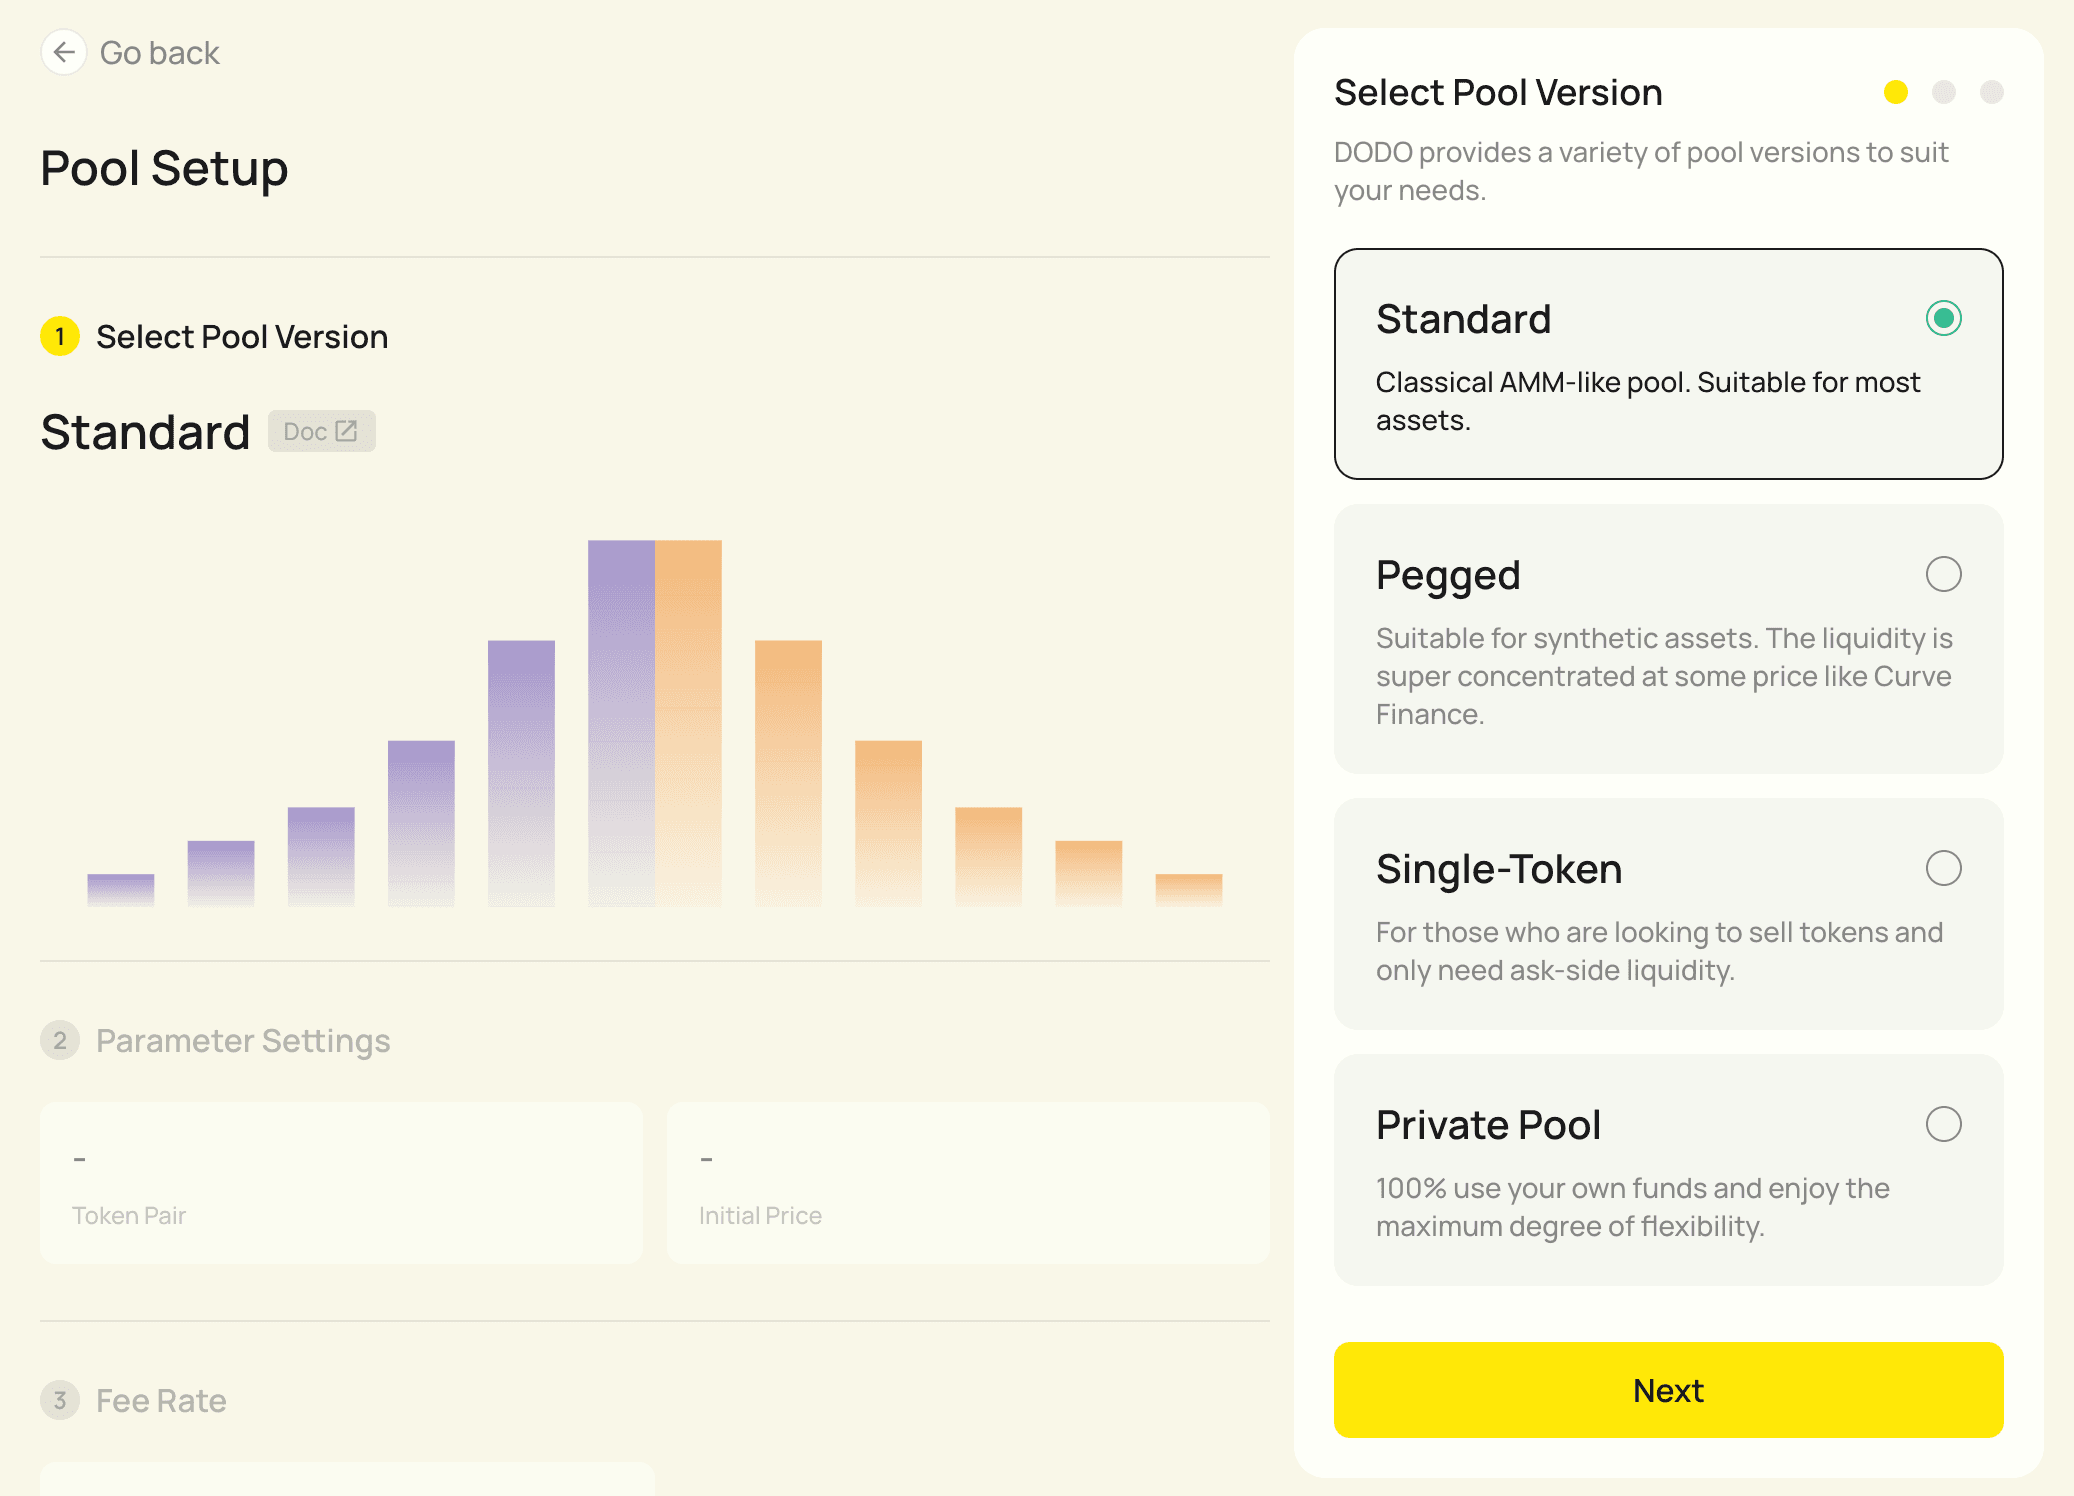Open the Doc external link for Standard
The width and height of the screenshot is (2074, 1496).
click(x=319, y=430)
